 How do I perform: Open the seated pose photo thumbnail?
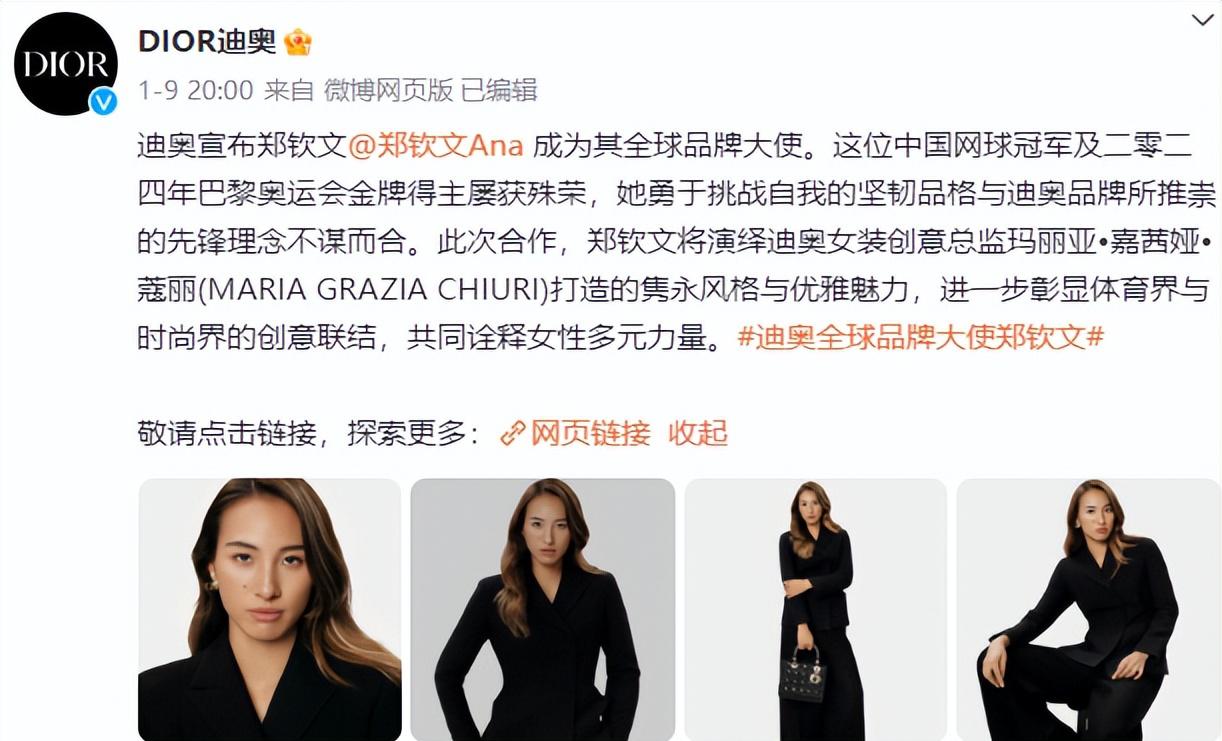click(x=1089, y=610)
